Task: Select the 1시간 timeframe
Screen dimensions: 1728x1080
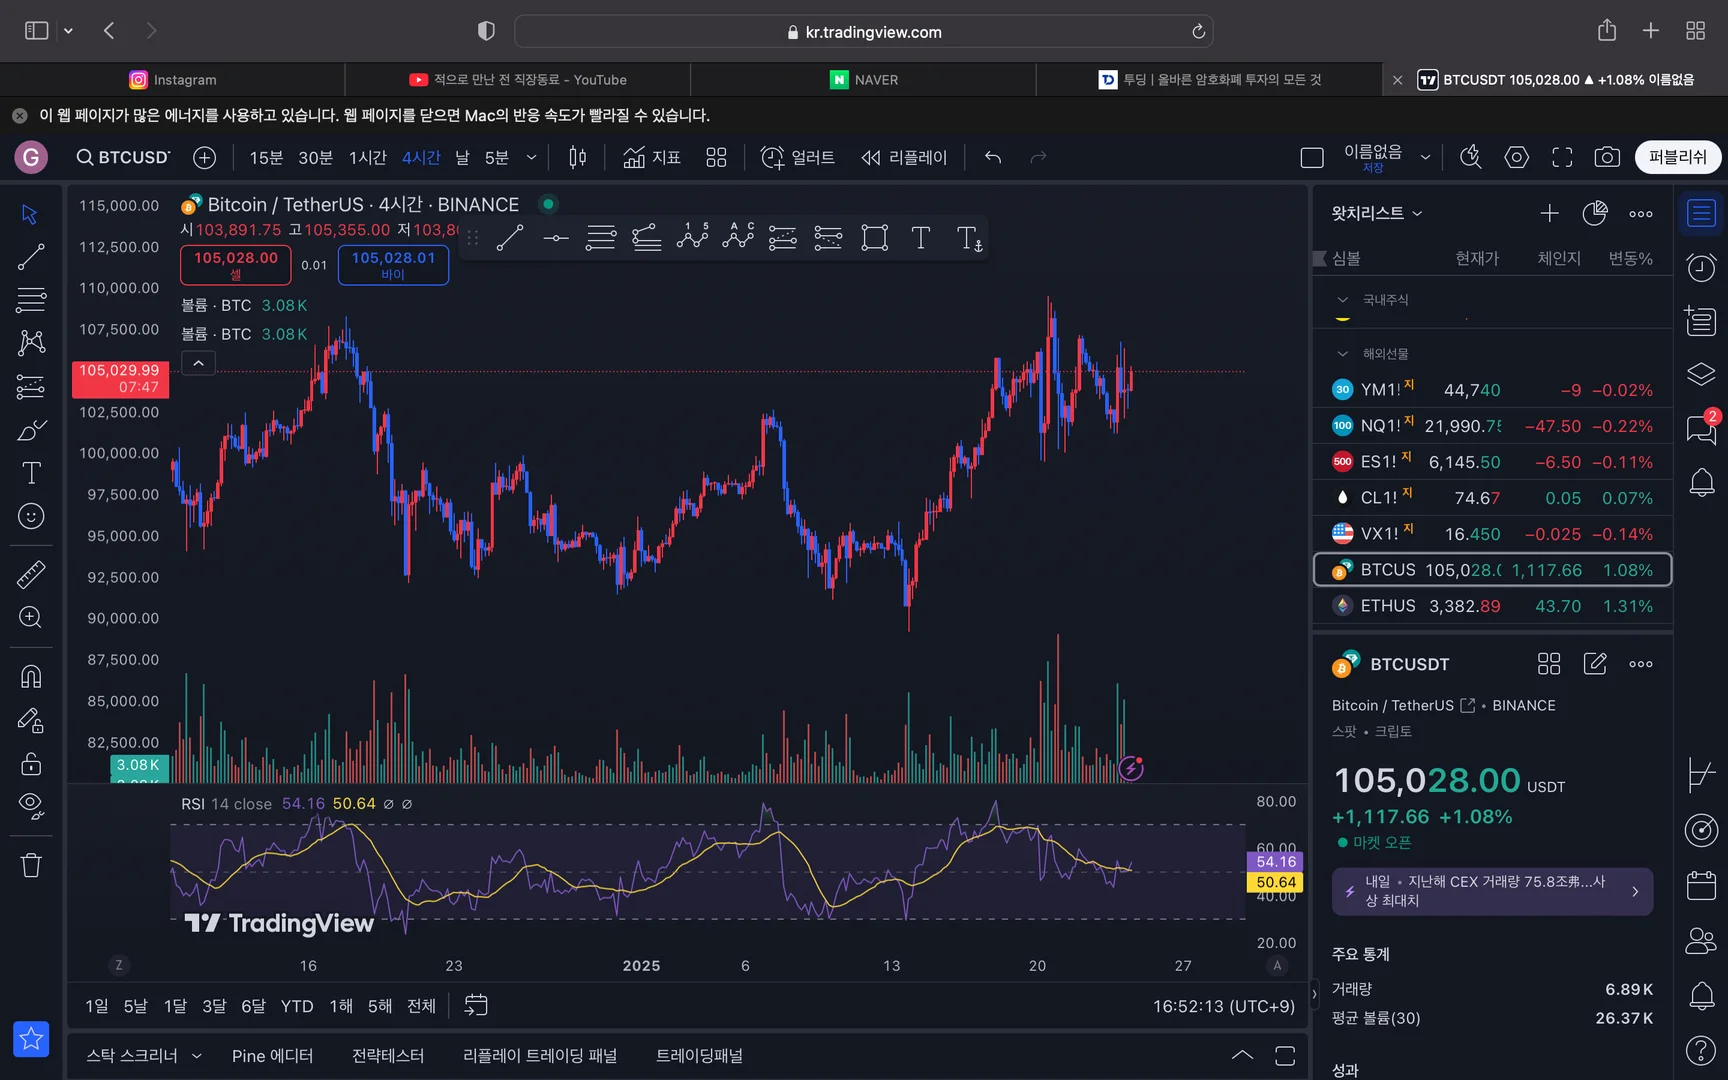Action: tap(367, 158)
